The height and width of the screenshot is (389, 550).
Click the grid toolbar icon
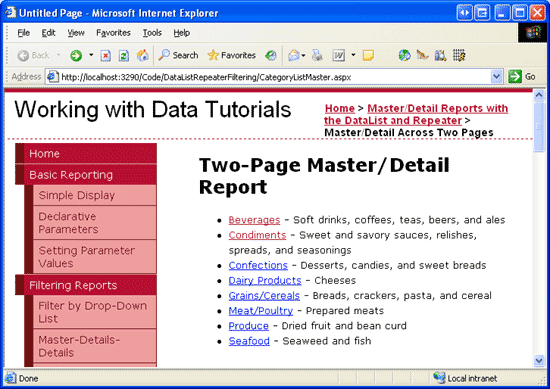[459, 55]
